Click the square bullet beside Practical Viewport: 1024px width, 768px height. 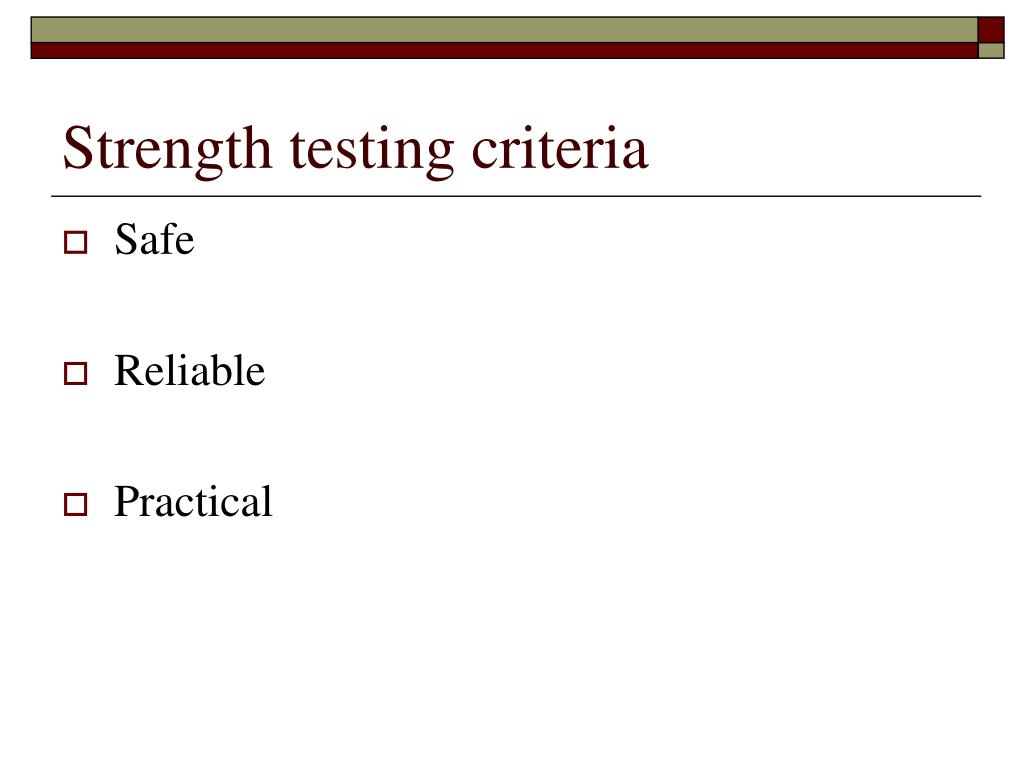(75, 505)
